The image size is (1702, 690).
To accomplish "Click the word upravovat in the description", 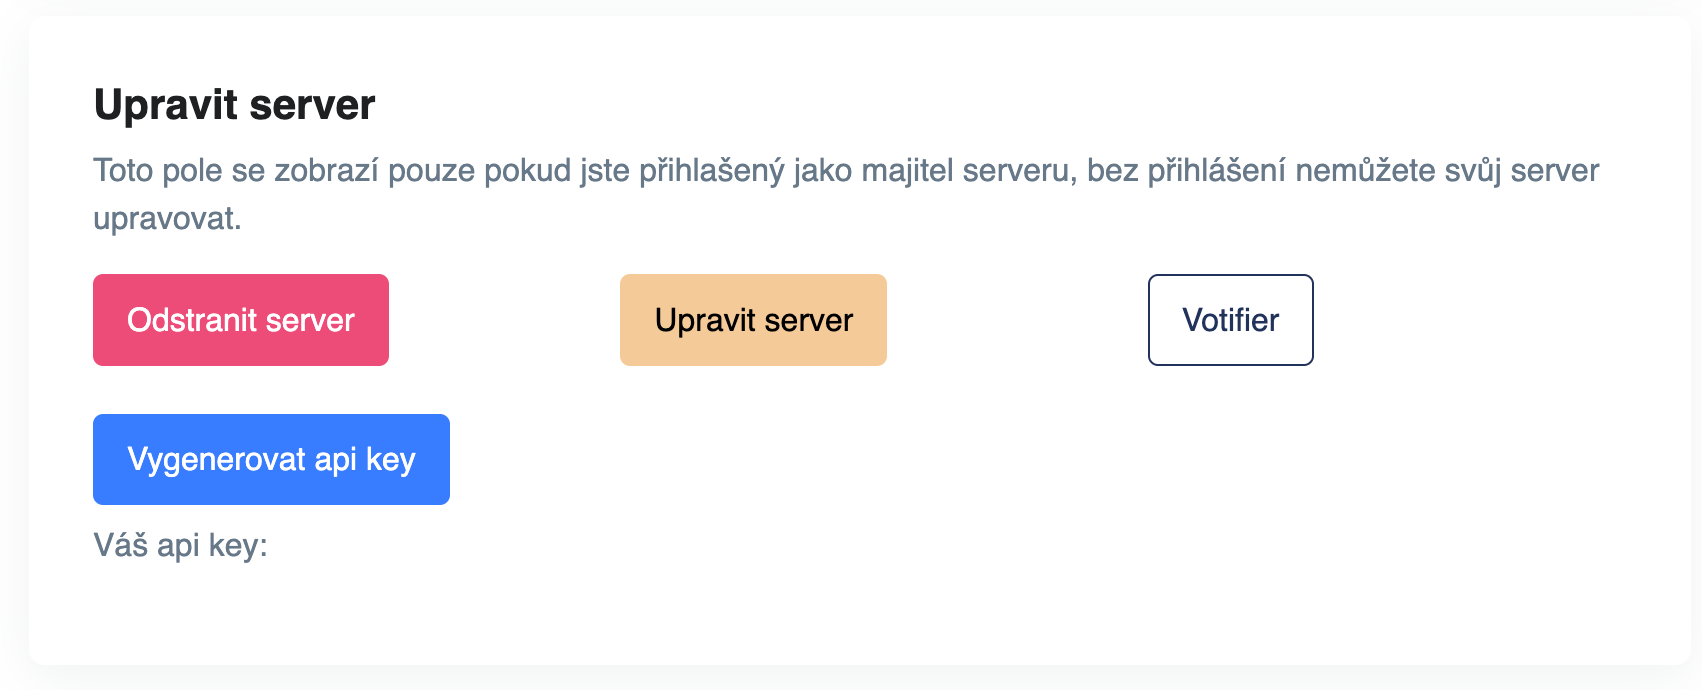I will pos(167,218).
